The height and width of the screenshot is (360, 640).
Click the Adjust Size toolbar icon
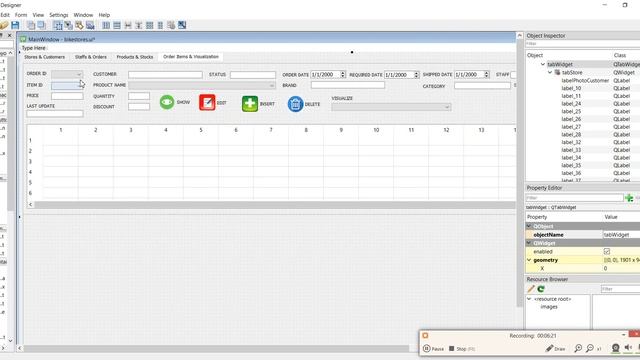[182, 25]
